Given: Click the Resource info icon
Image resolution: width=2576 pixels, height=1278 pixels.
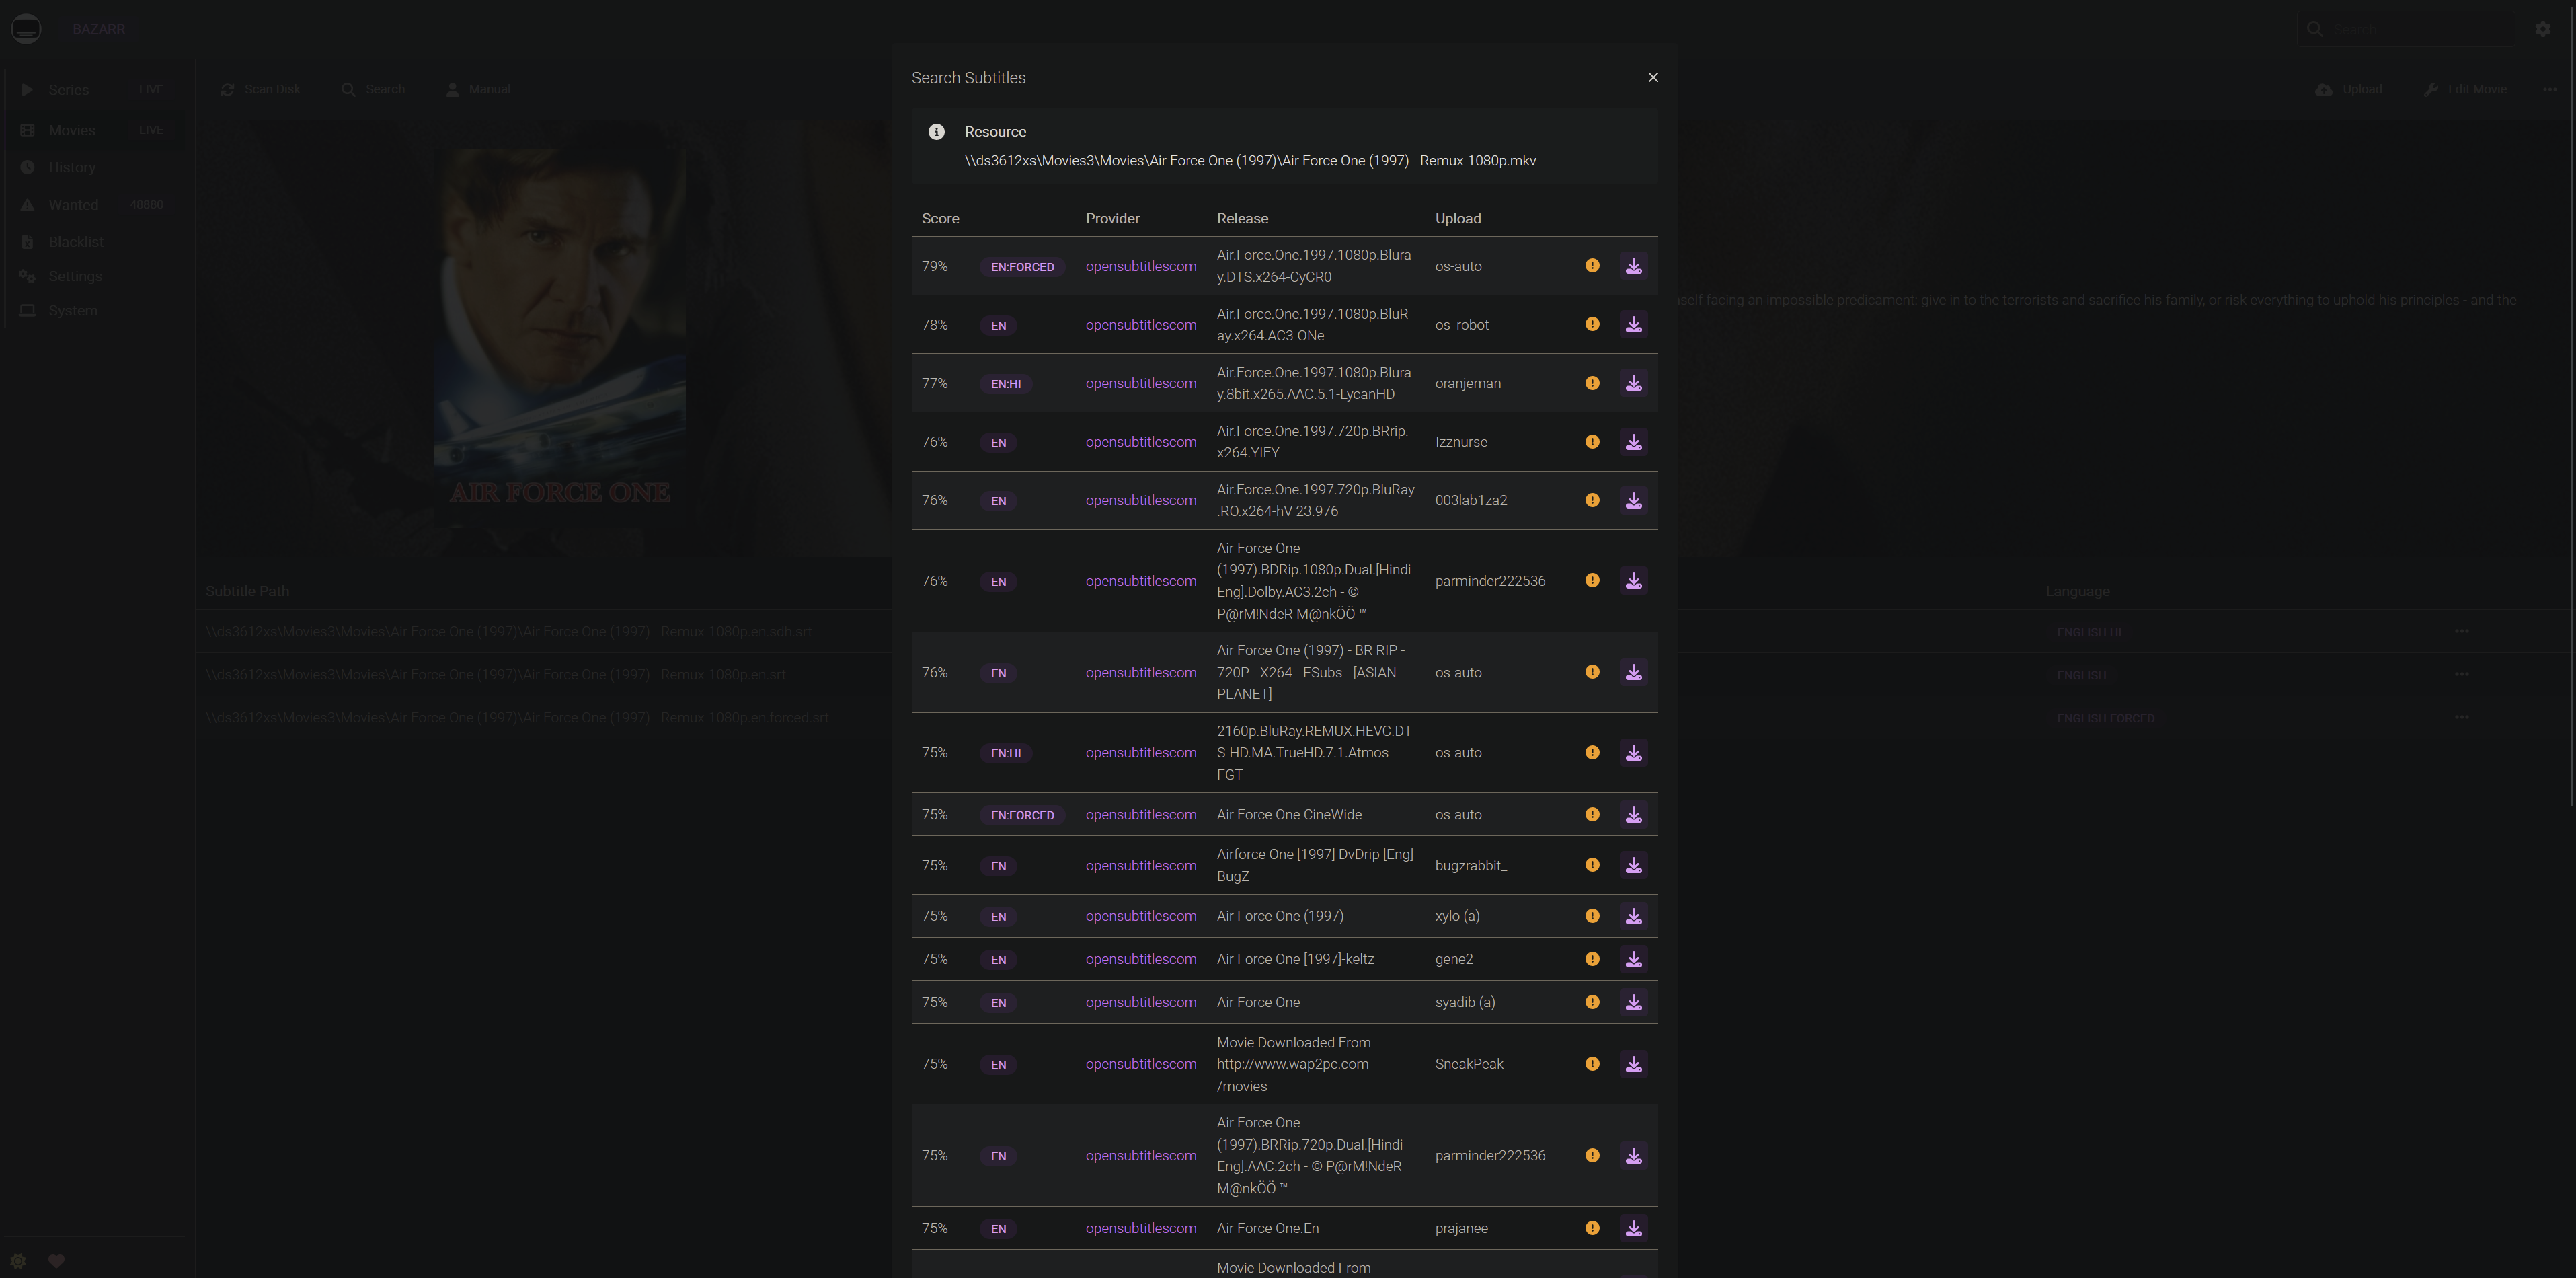Looking at the screenshot, I should pyautogui.click(x=936, y=132).
